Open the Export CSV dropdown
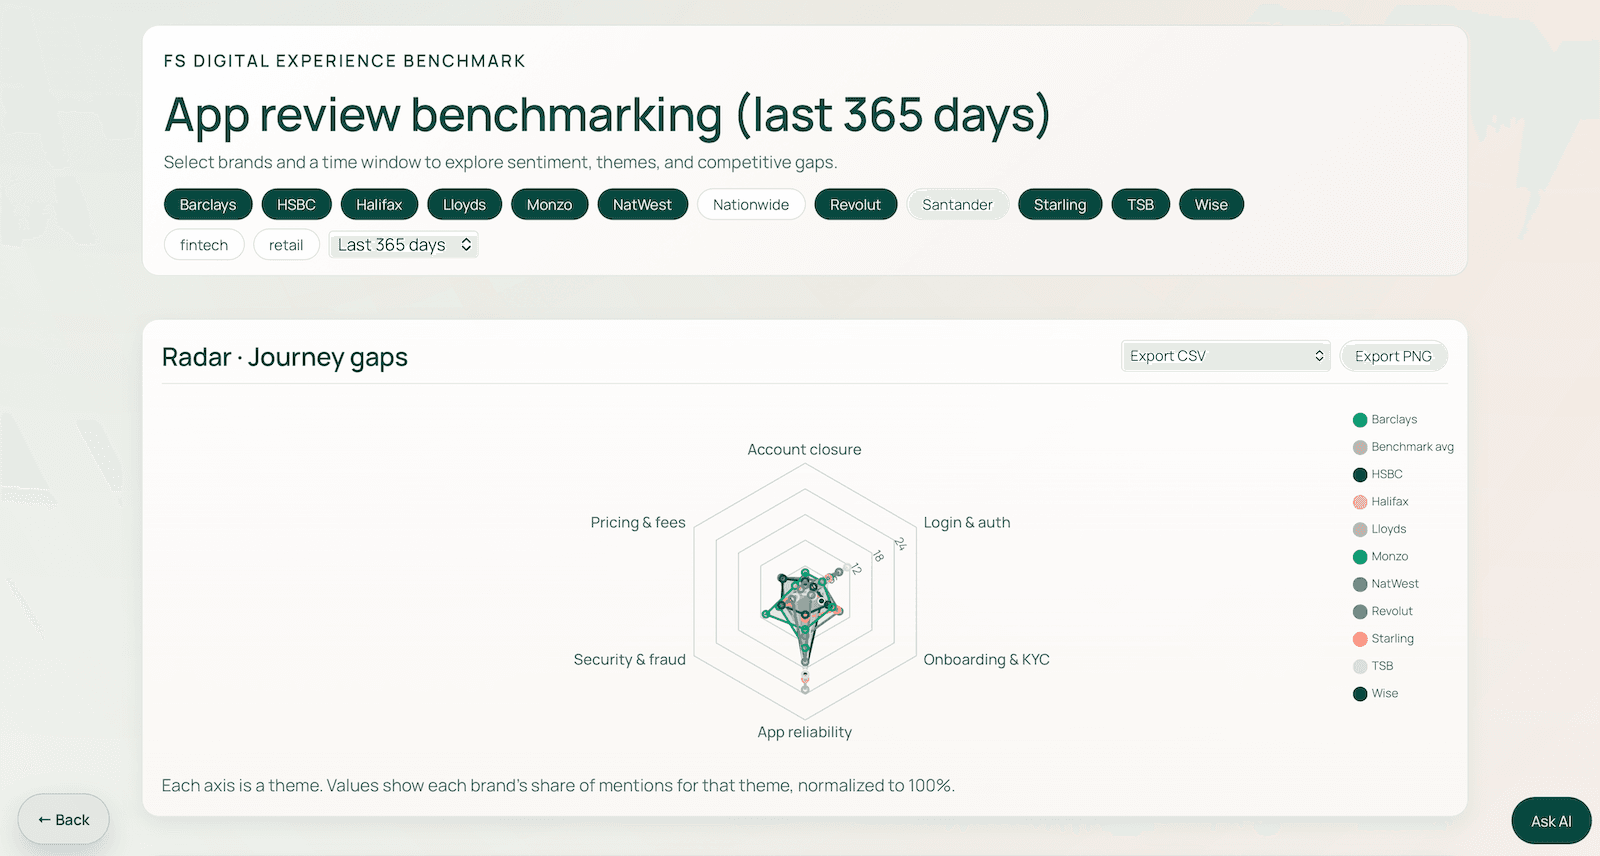 [x=1225, y=356]
